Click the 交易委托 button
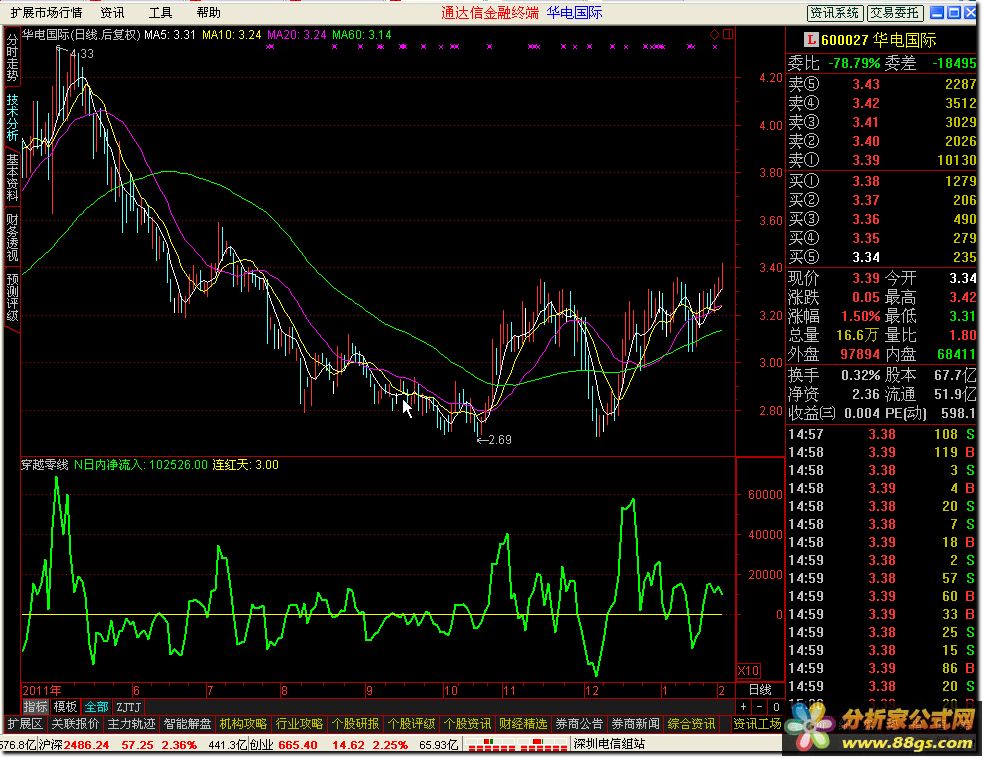This screenshot has width=984, height=758. pos(894,13)
